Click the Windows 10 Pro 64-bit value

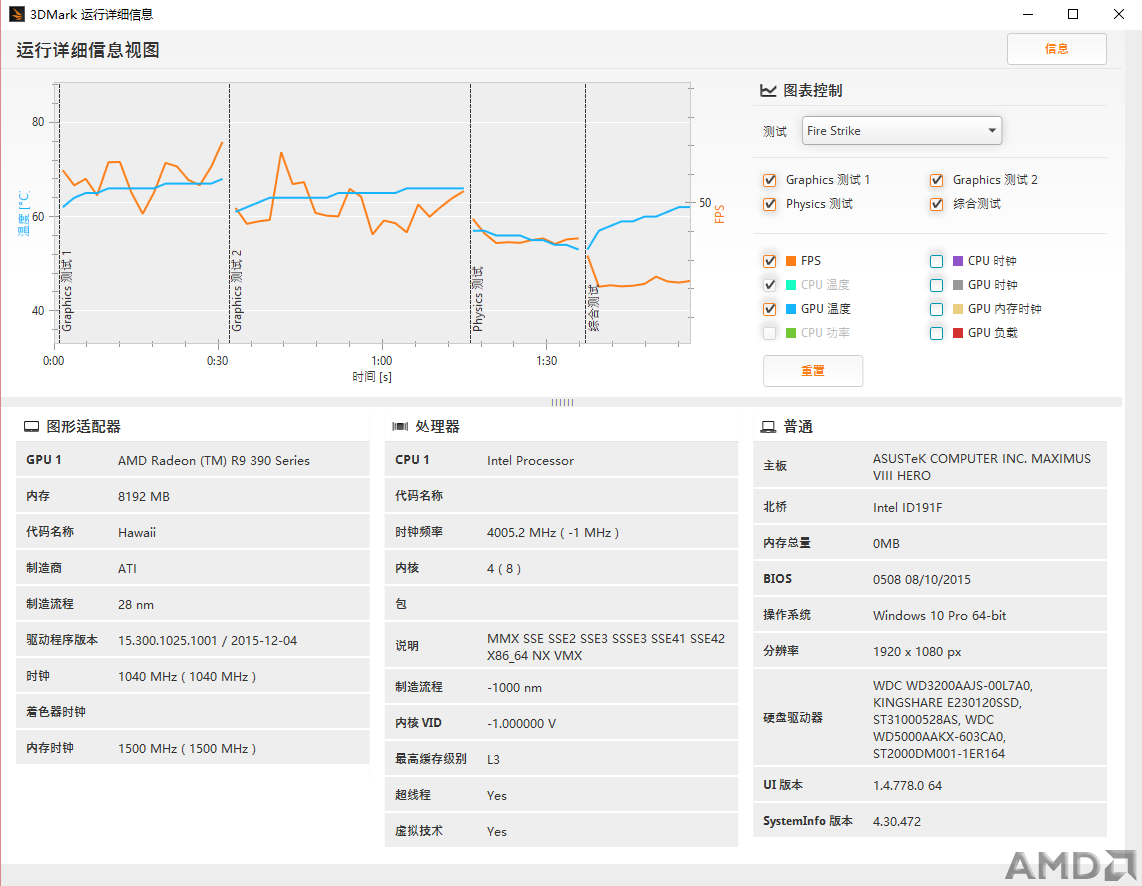click(940, 616)
